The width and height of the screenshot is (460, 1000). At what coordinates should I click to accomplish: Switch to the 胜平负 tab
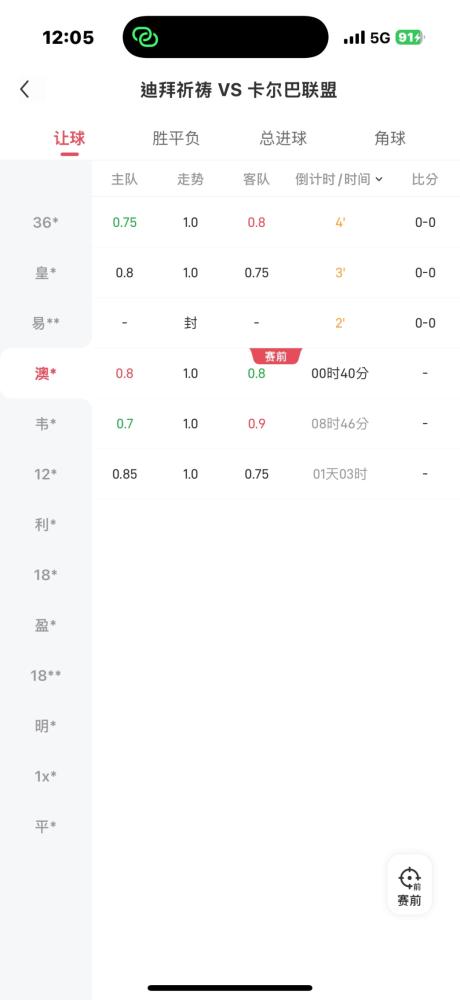(x=175, y=138)
